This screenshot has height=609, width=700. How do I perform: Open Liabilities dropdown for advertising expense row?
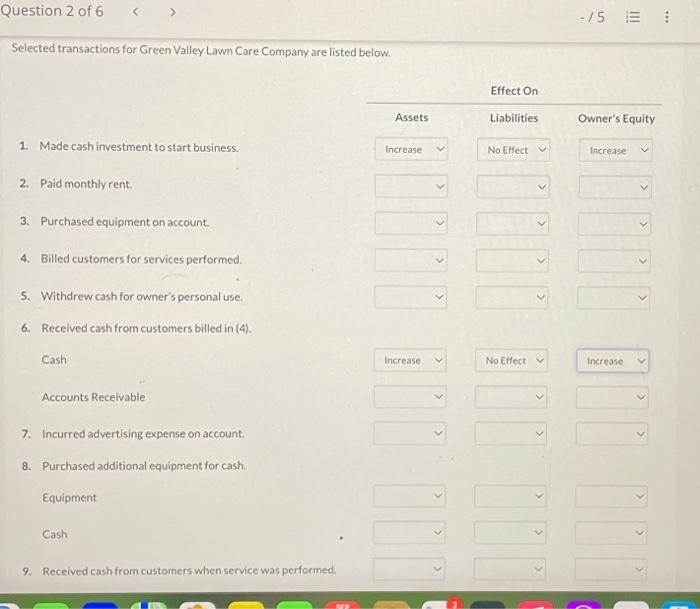tap(511, 434)
